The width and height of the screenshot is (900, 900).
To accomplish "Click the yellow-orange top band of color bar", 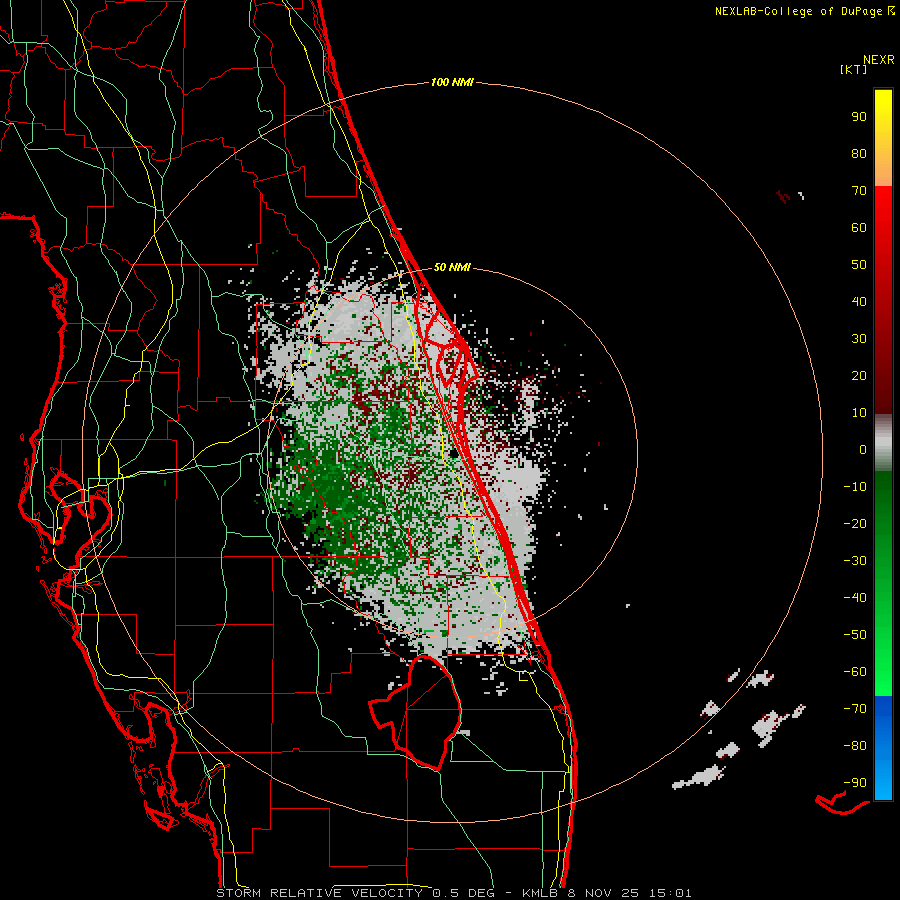I will [x=883, y=138].
